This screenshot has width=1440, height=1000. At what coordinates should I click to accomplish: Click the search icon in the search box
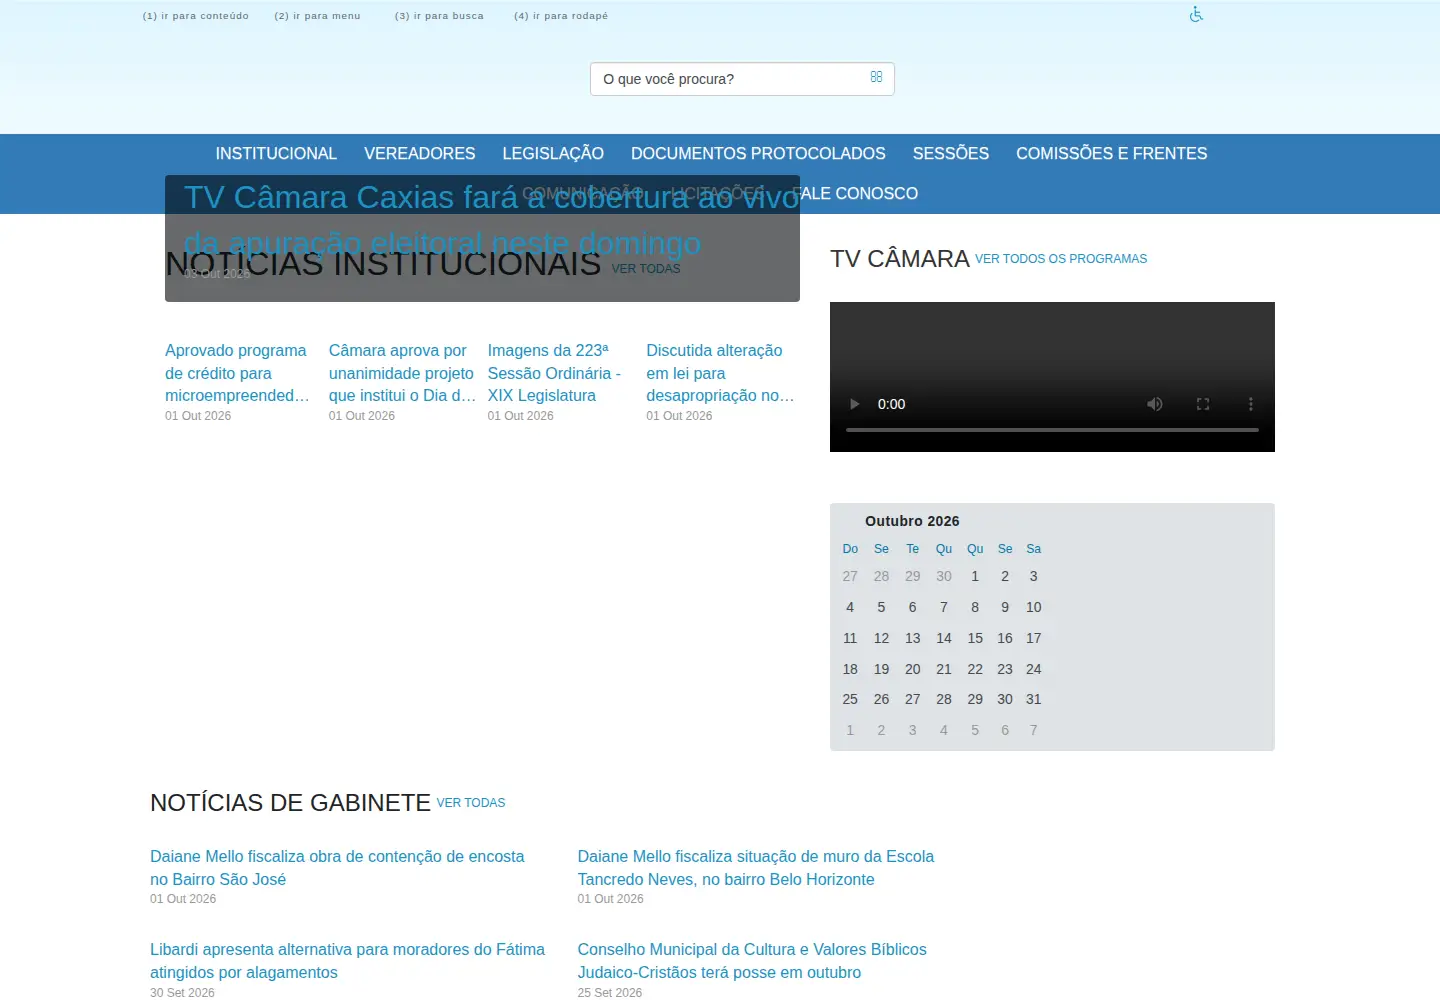876,77
